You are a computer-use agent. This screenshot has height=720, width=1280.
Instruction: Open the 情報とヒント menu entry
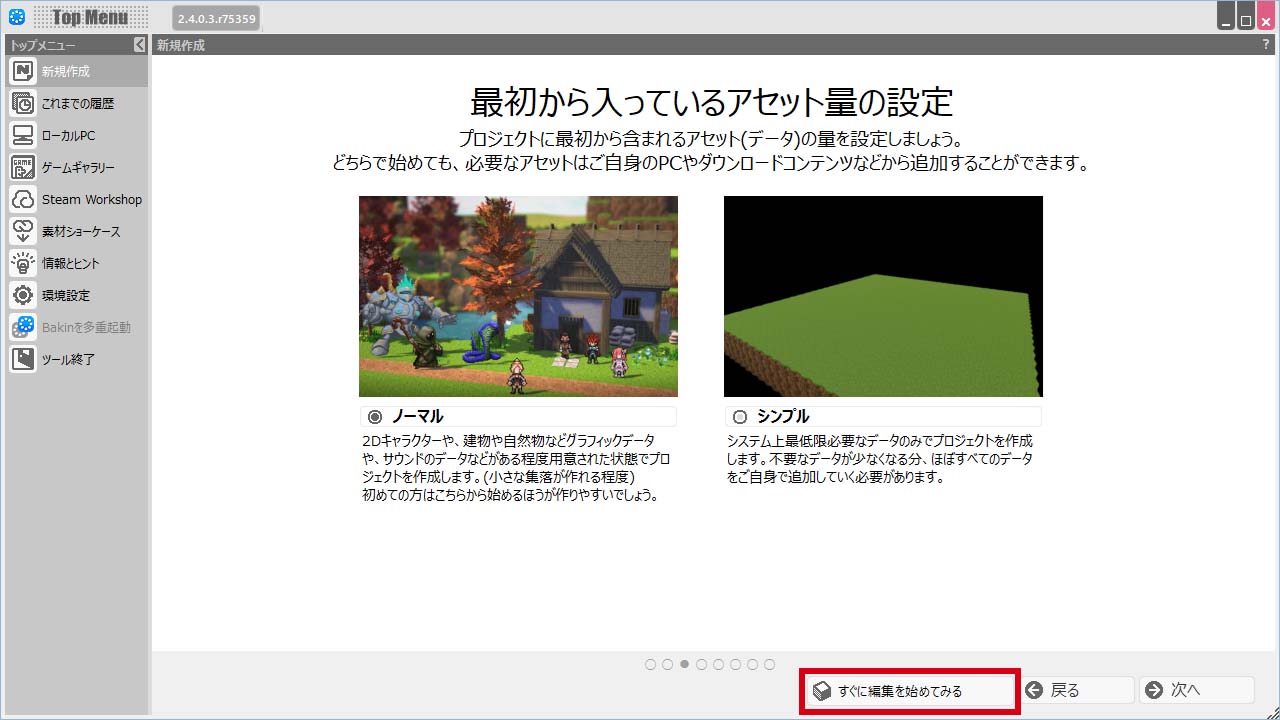(x=77, y=263)
